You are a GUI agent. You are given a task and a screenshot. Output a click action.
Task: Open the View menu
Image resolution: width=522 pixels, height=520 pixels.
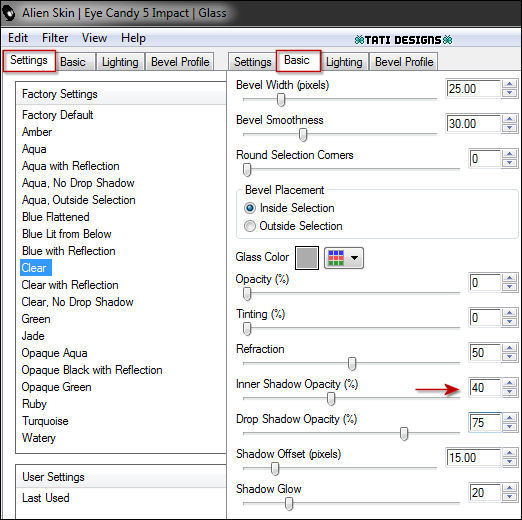[x=94, y=38]
